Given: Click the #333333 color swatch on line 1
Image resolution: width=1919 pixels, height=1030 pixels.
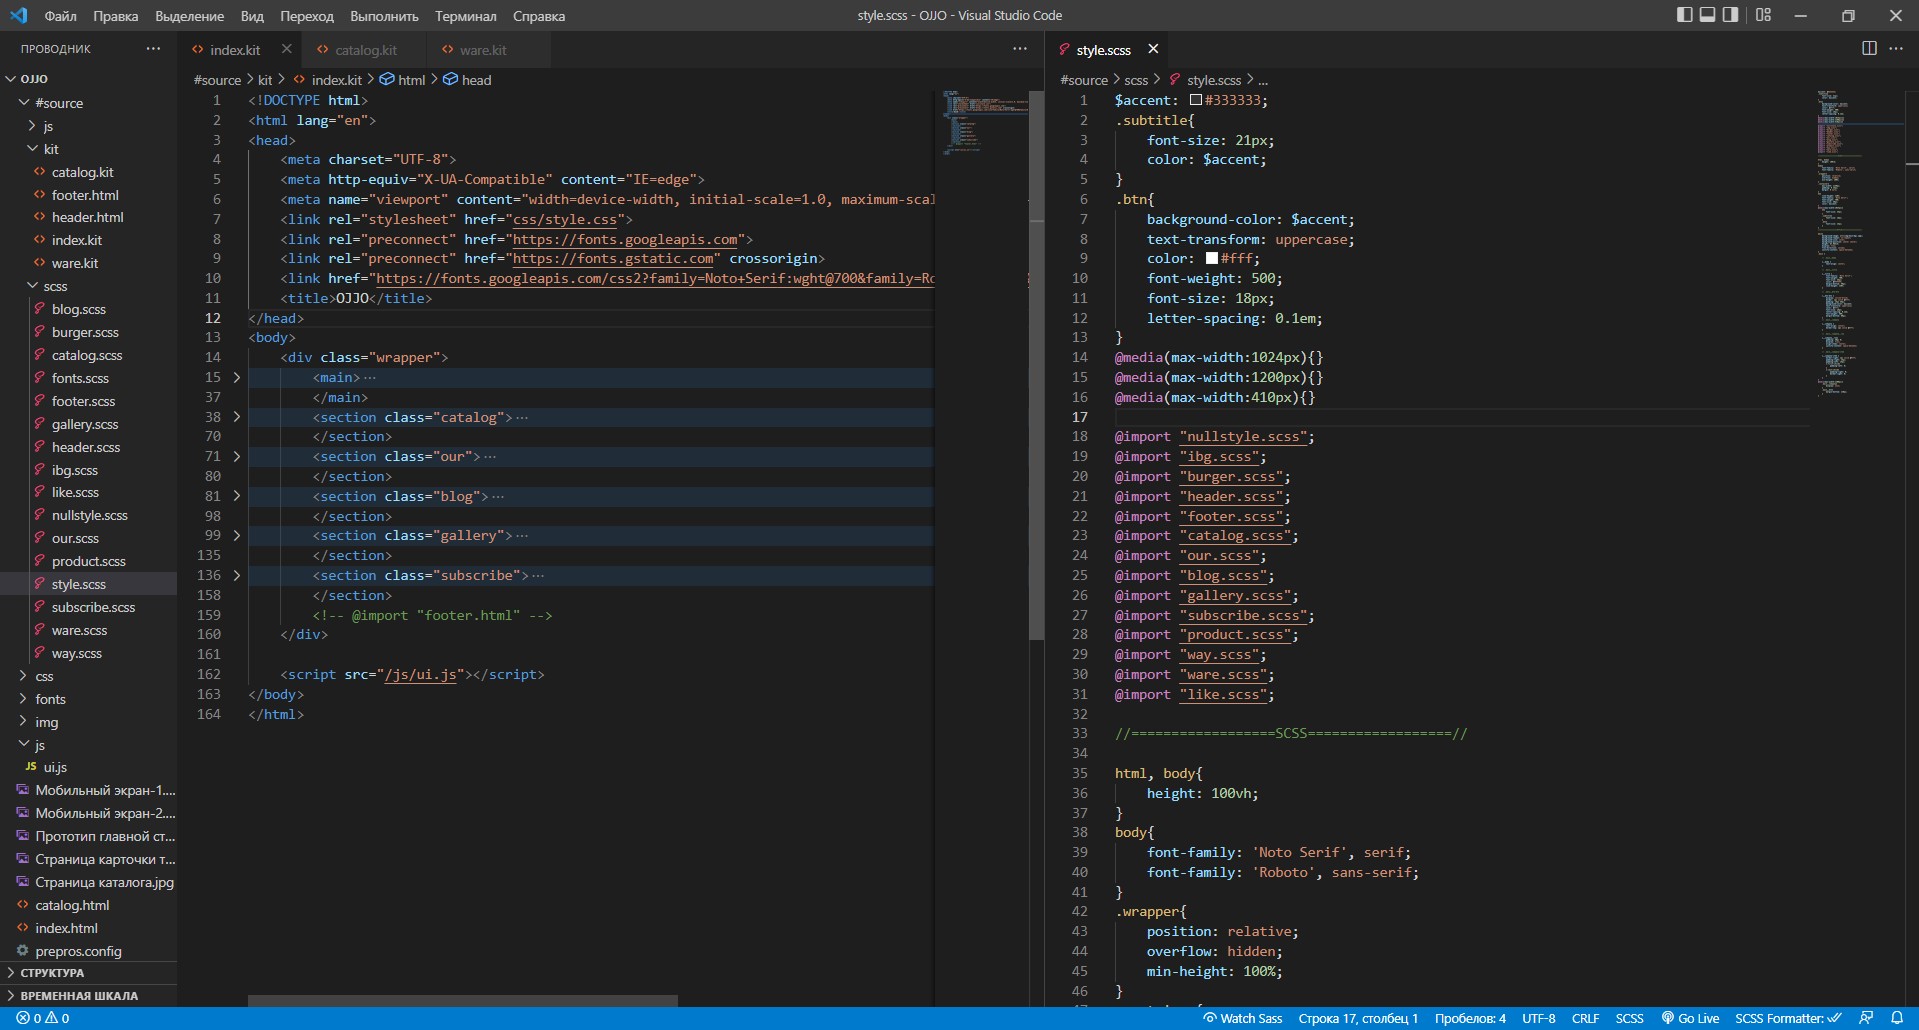Looking at the screenshot, I should [x=1195, y=100].
